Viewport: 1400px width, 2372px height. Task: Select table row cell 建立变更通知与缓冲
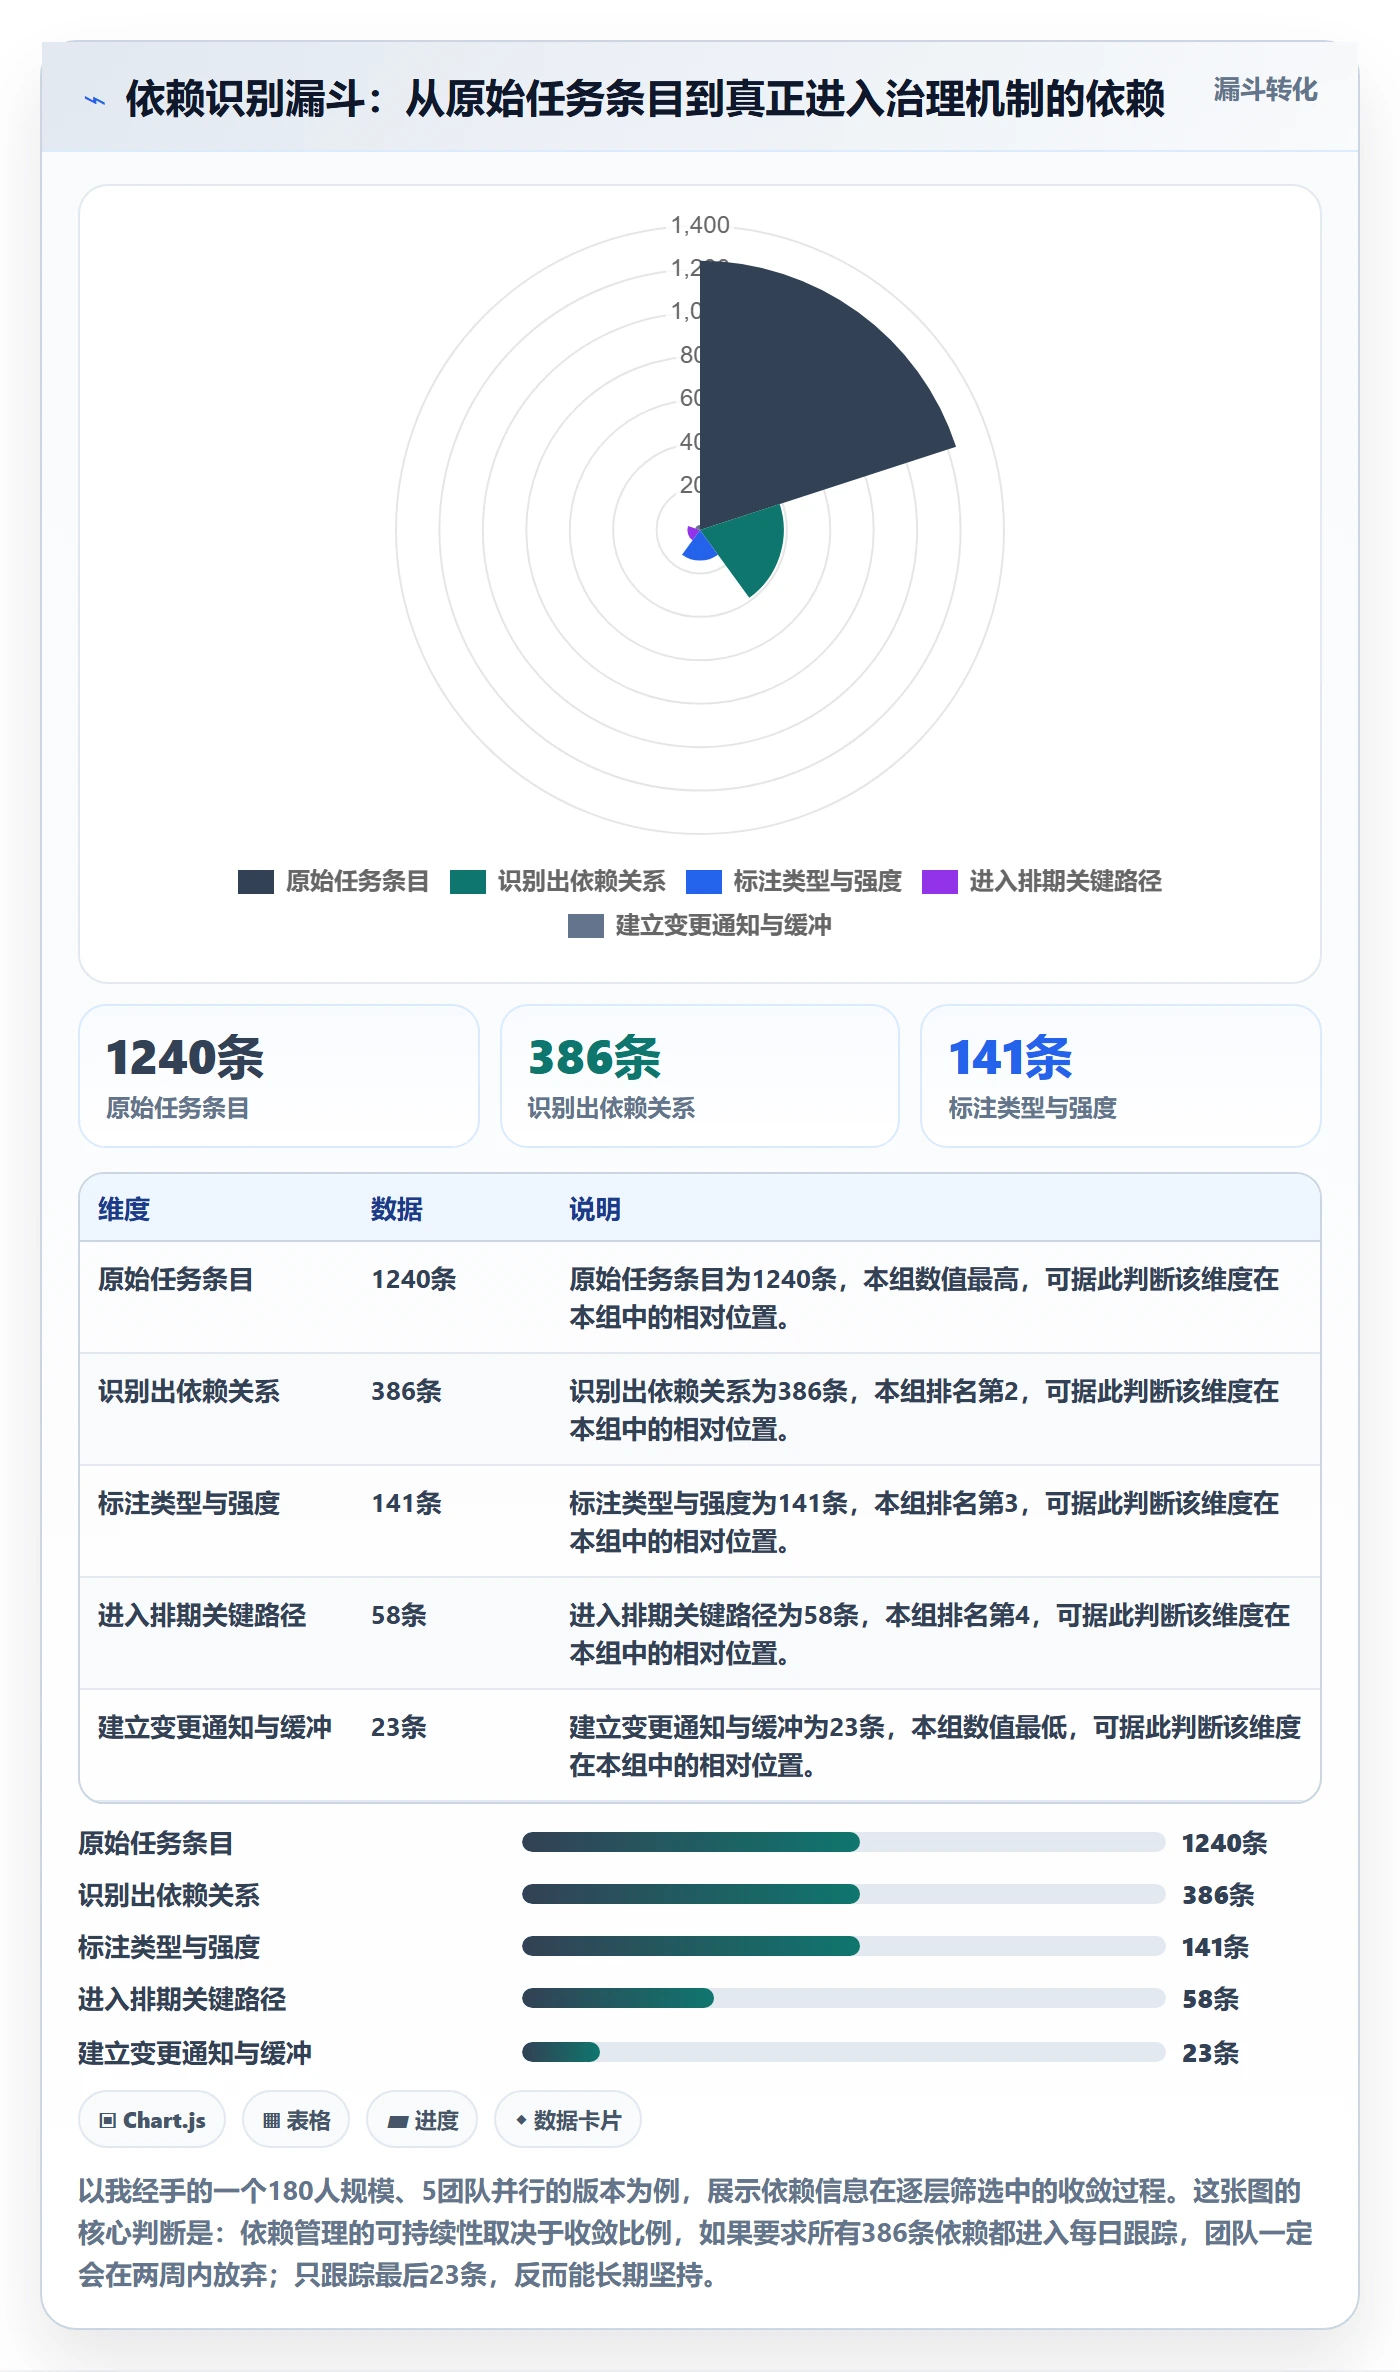tap(215, 1727)
